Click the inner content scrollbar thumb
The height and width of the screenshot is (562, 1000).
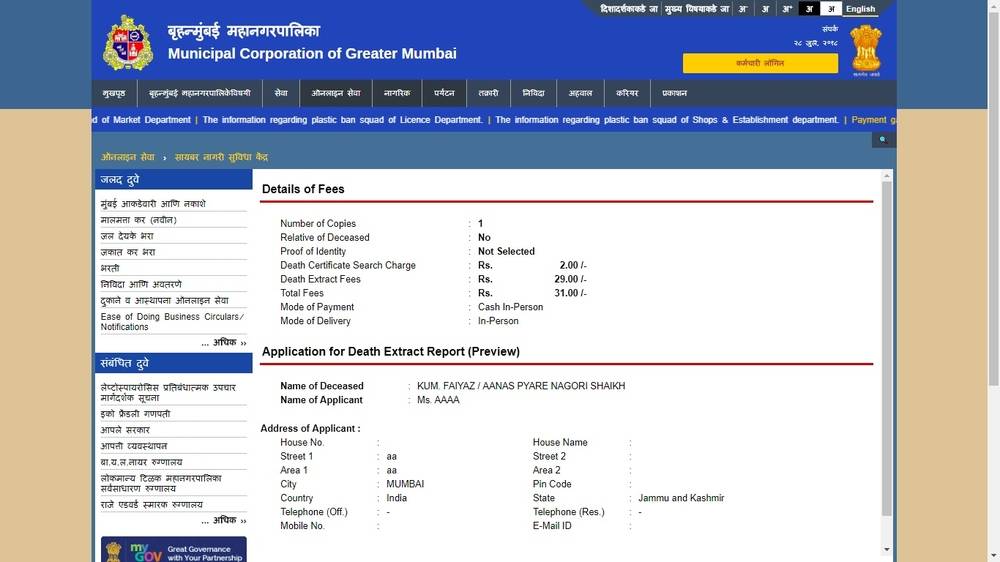[x=886, y=348]
